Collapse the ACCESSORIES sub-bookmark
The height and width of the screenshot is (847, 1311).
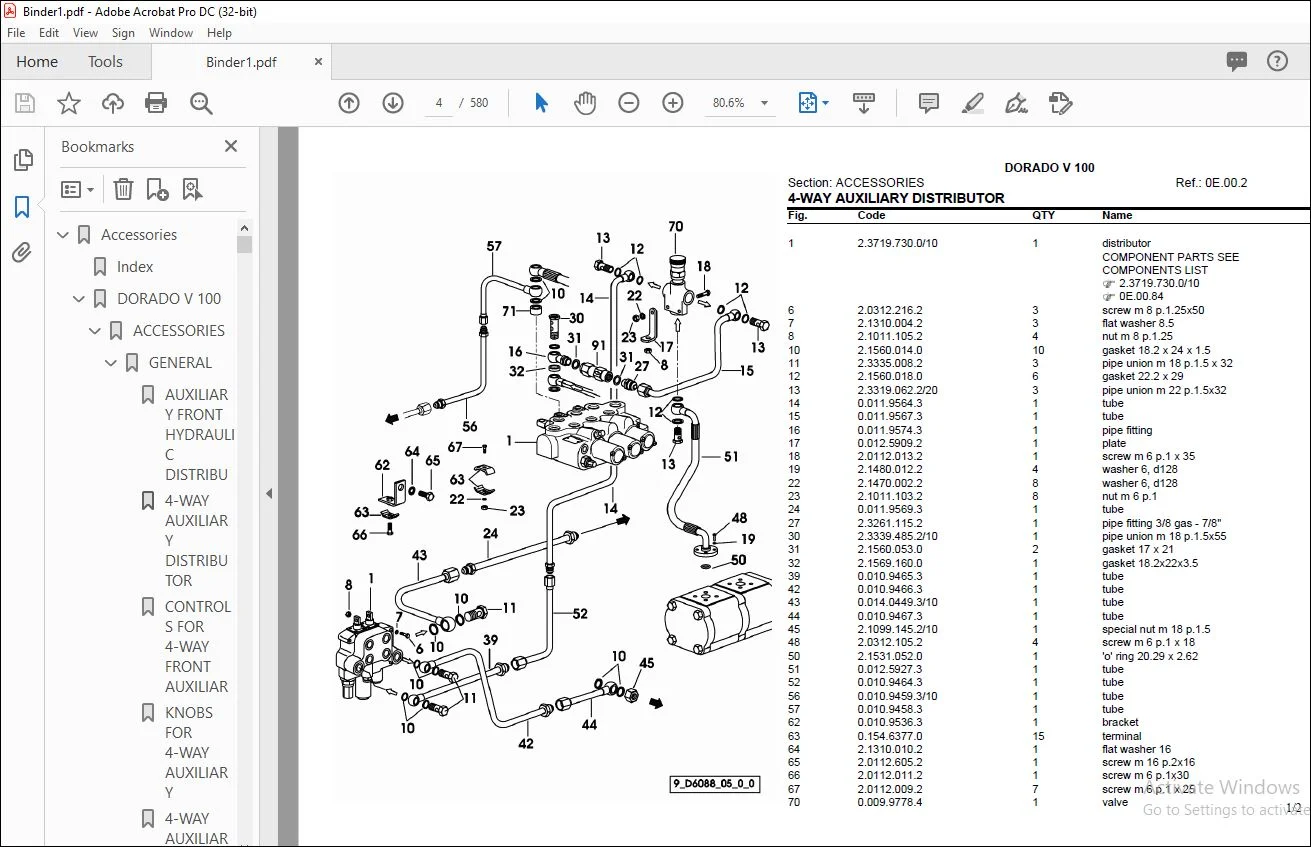point(96,331)
